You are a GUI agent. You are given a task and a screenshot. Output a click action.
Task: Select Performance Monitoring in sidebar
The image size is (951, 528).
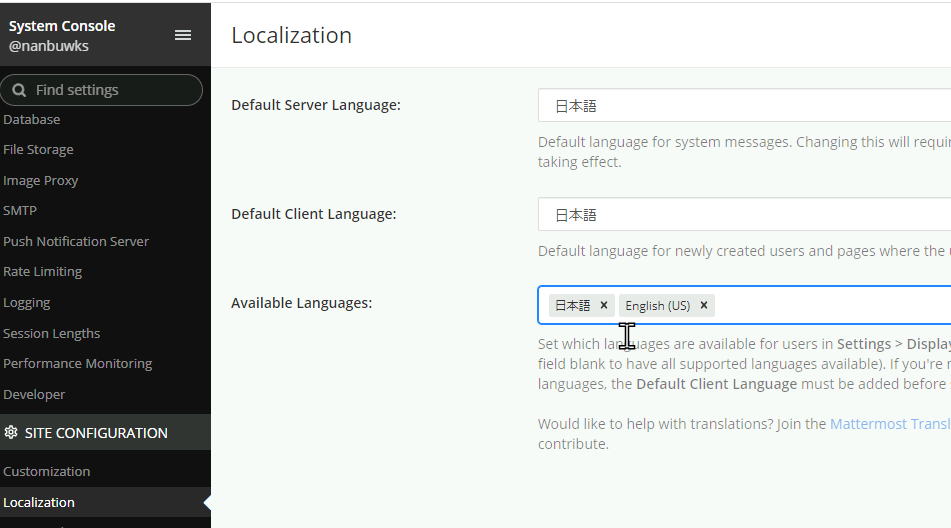pos(78,363)
